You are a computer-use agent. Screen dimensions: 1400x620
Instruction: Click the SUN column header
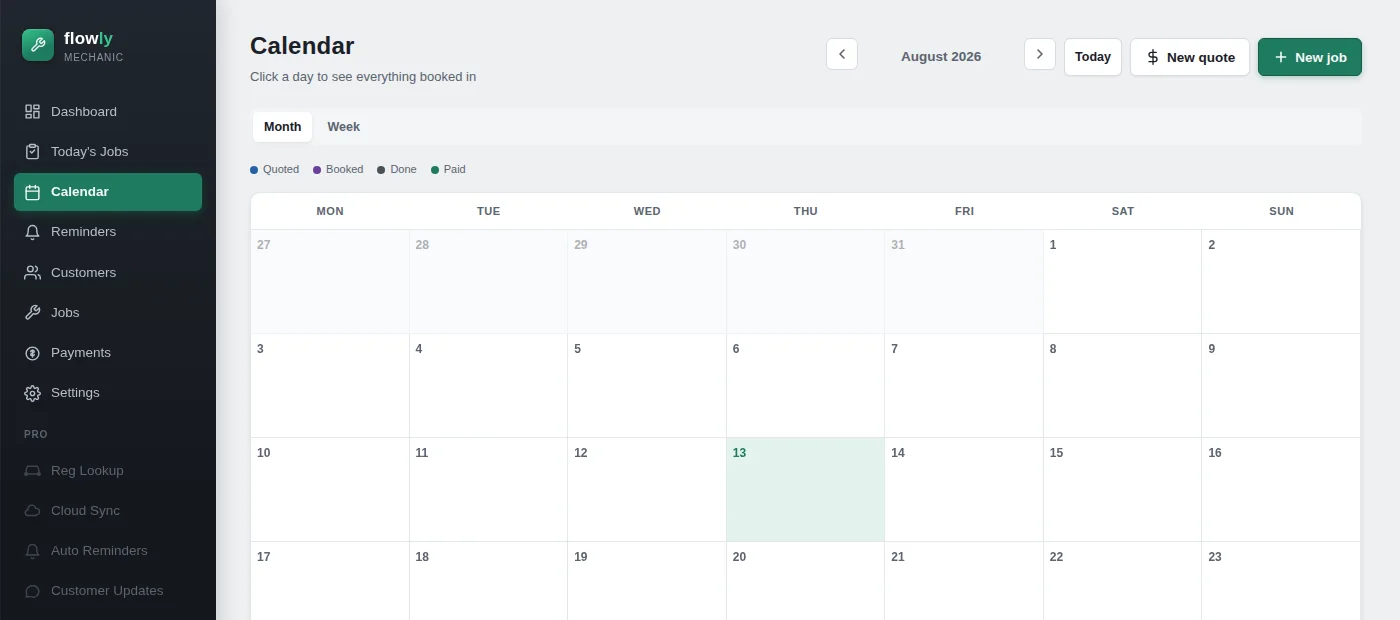tap(1281, 211)
